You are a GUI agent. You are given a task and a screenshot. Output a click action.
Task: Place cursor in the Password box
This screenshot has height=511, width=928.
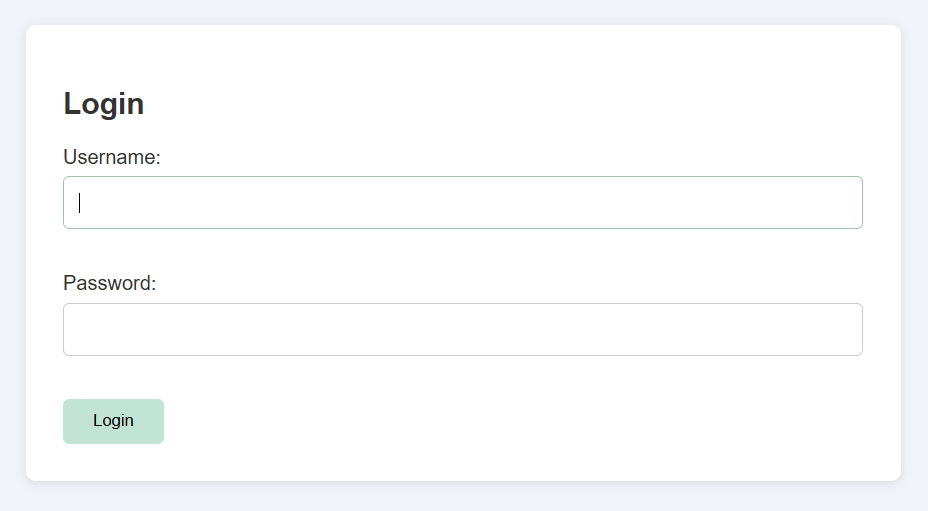coord(462,330)
